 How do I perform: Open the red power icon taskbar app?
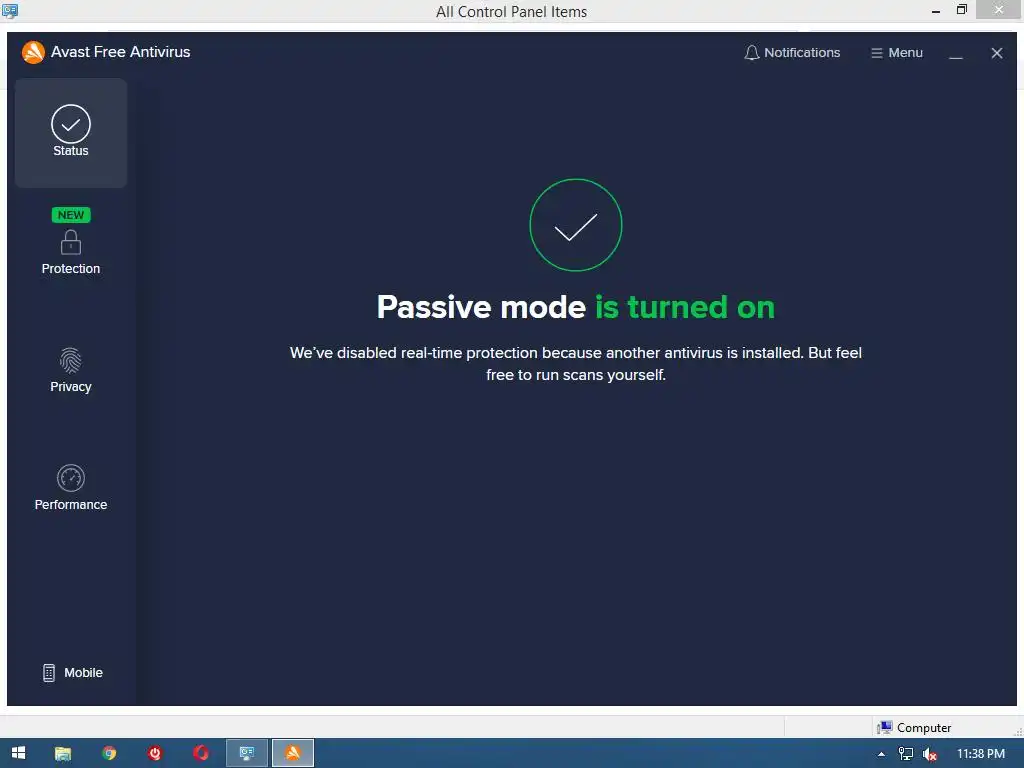pyautogui.click(x=155, y=753)
